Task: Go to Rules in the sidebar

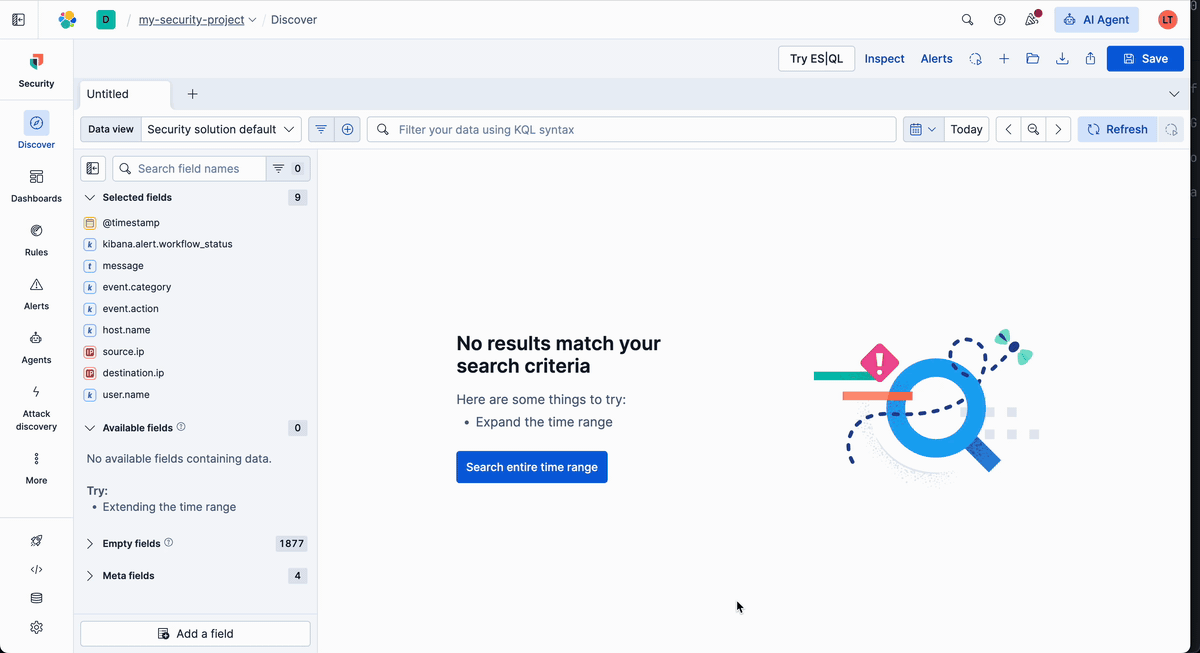Action: point(36,240)
